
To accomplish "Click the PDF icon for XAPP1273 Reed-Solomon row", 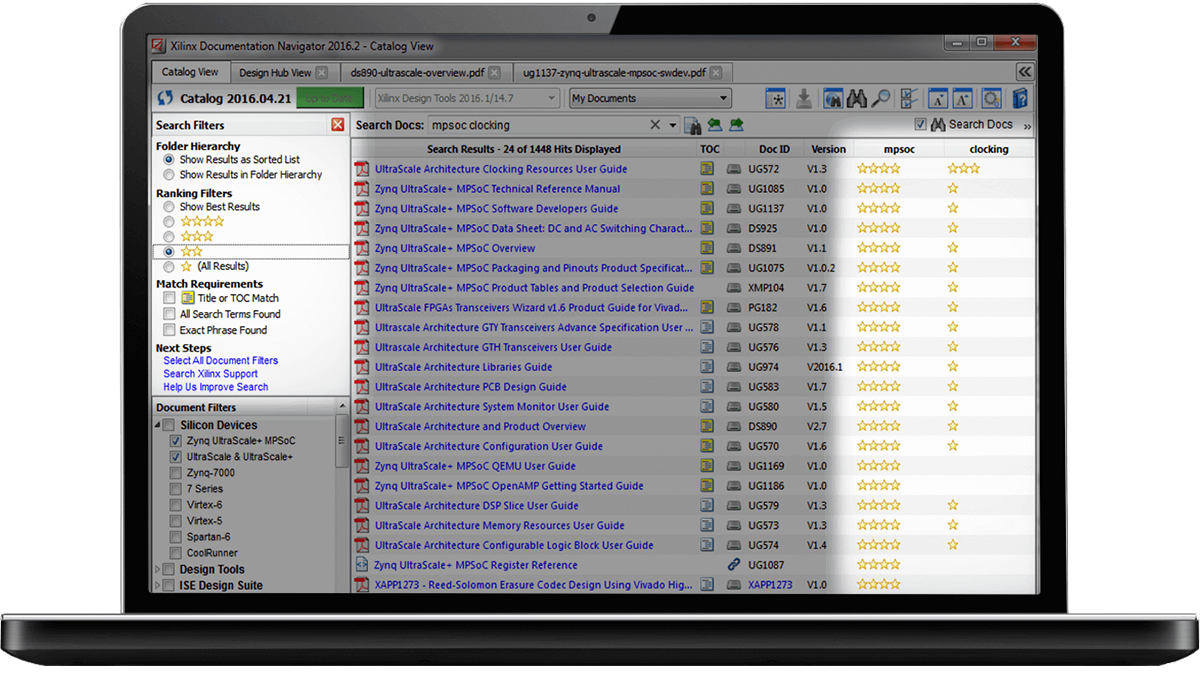I will [x=363, y=585].
